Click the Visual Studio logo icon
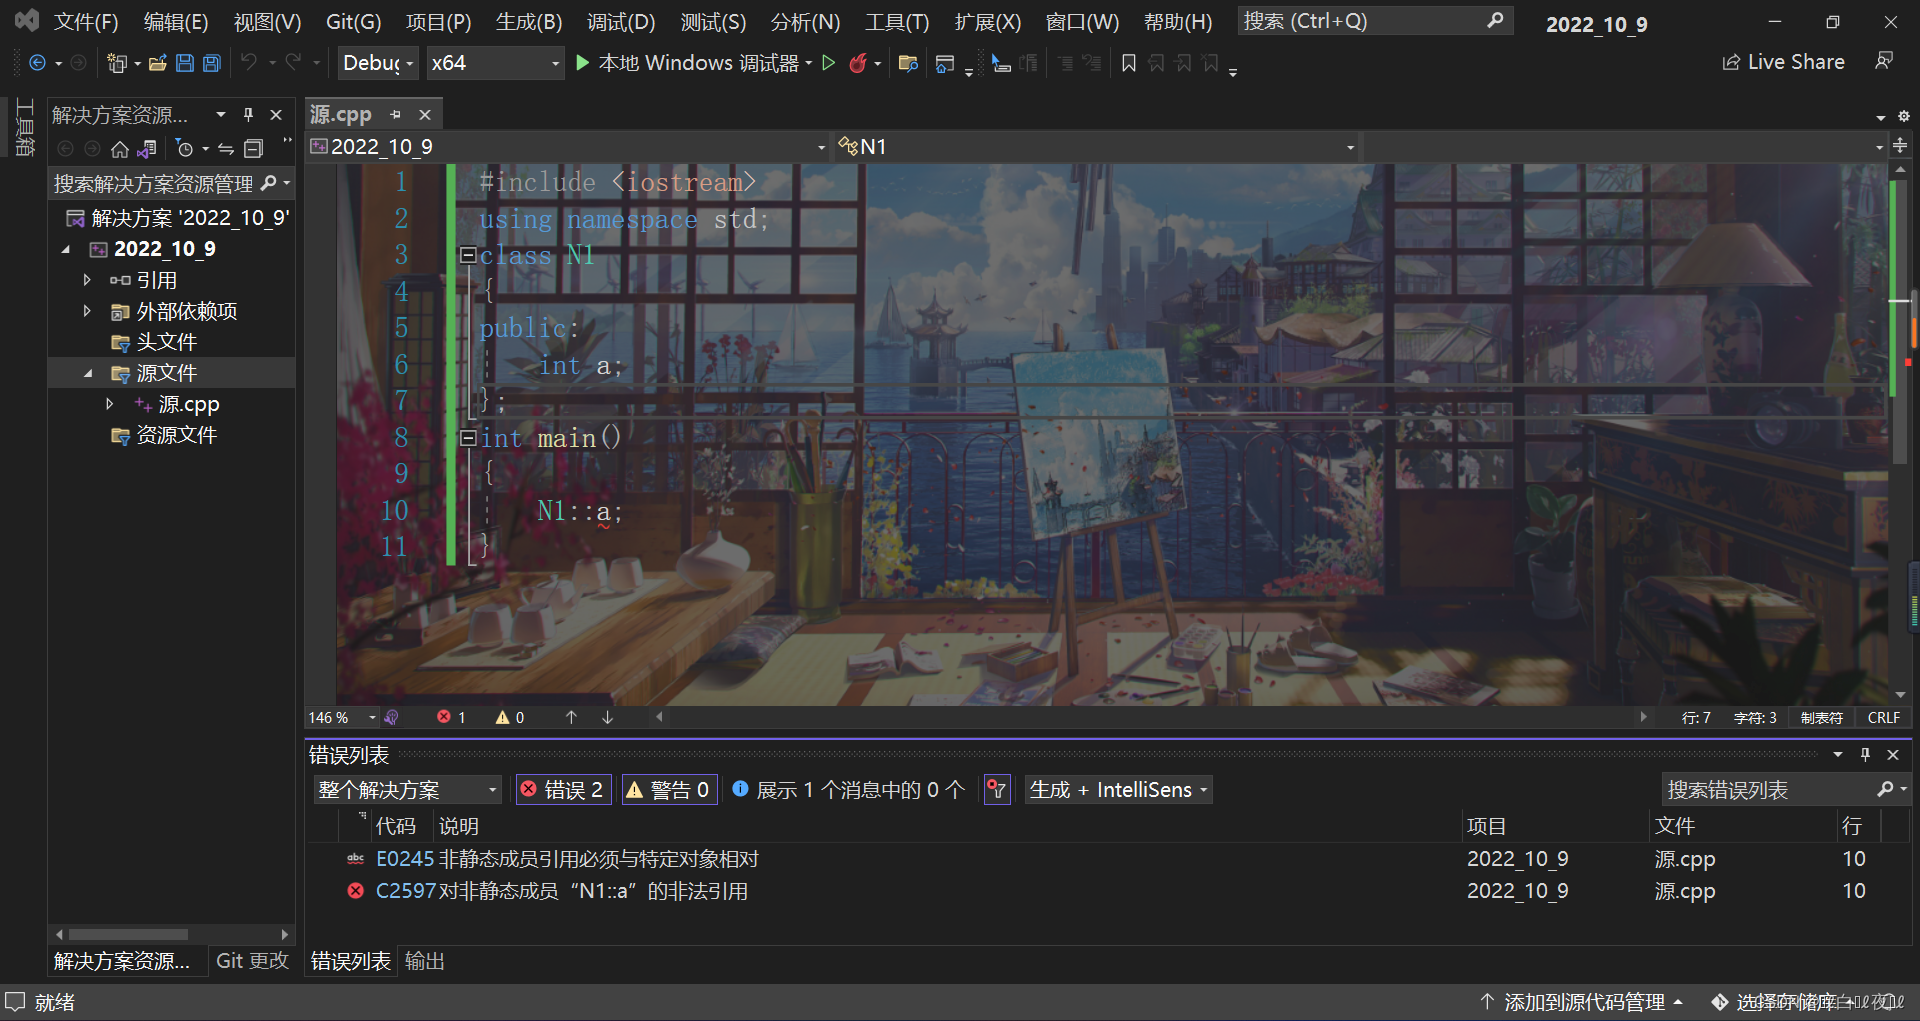 pyautogui.click(x=26, y=20)
